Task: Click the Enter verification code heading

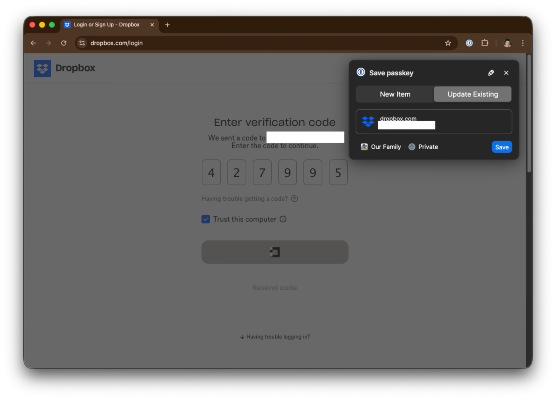Action: coord(275,122)
